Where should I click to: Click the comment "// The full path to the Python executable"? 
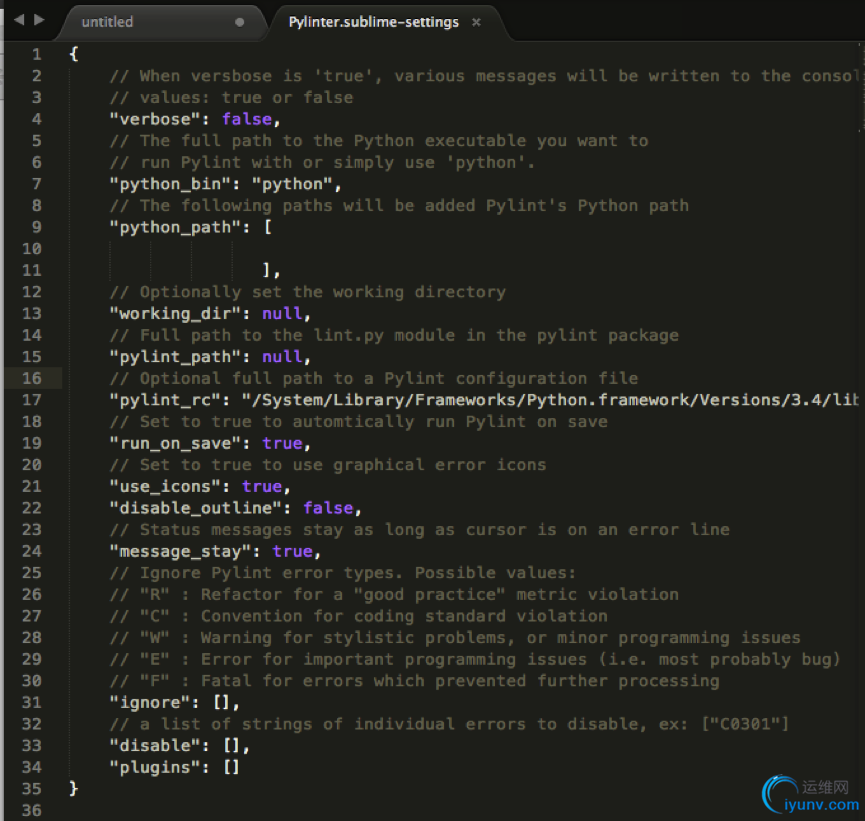[379, 141]
